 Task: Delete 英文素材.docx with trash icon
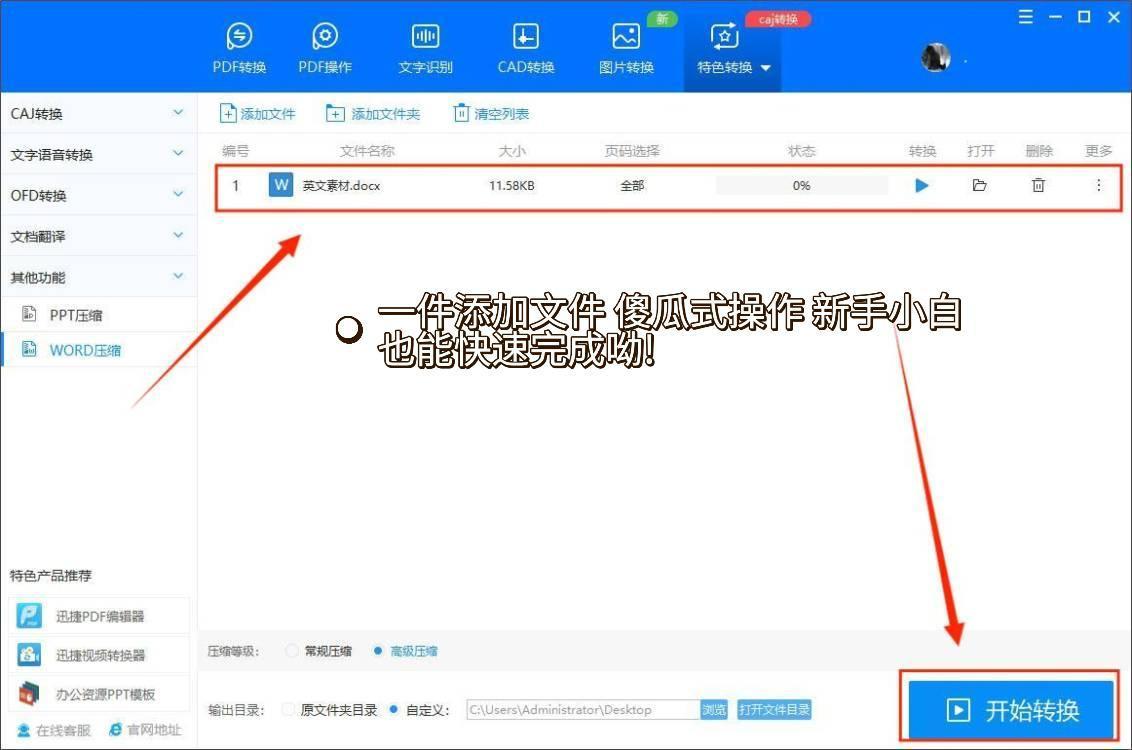[x=1038, y=186]
